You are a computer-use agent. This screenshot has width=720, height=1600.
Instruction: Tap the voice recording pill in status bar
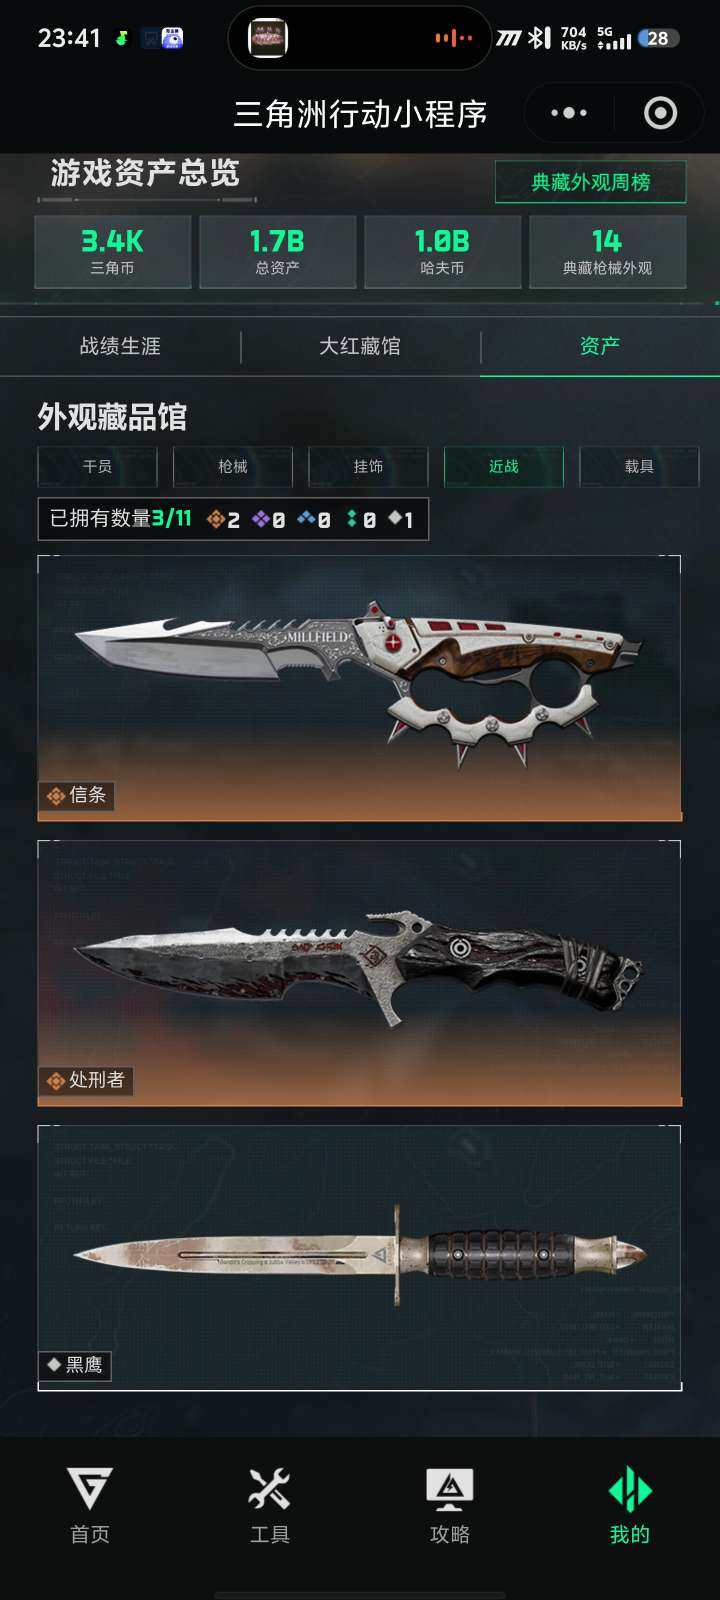(359, 38)
